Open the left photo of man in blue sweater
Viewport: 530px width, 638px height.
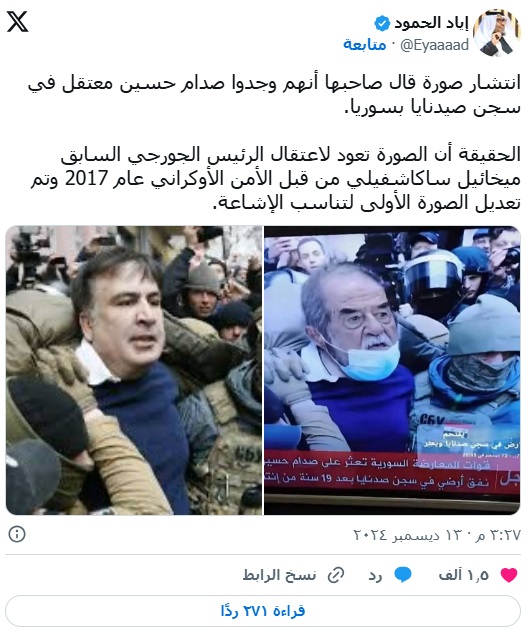pyautogui.click(x=134, y=370)
